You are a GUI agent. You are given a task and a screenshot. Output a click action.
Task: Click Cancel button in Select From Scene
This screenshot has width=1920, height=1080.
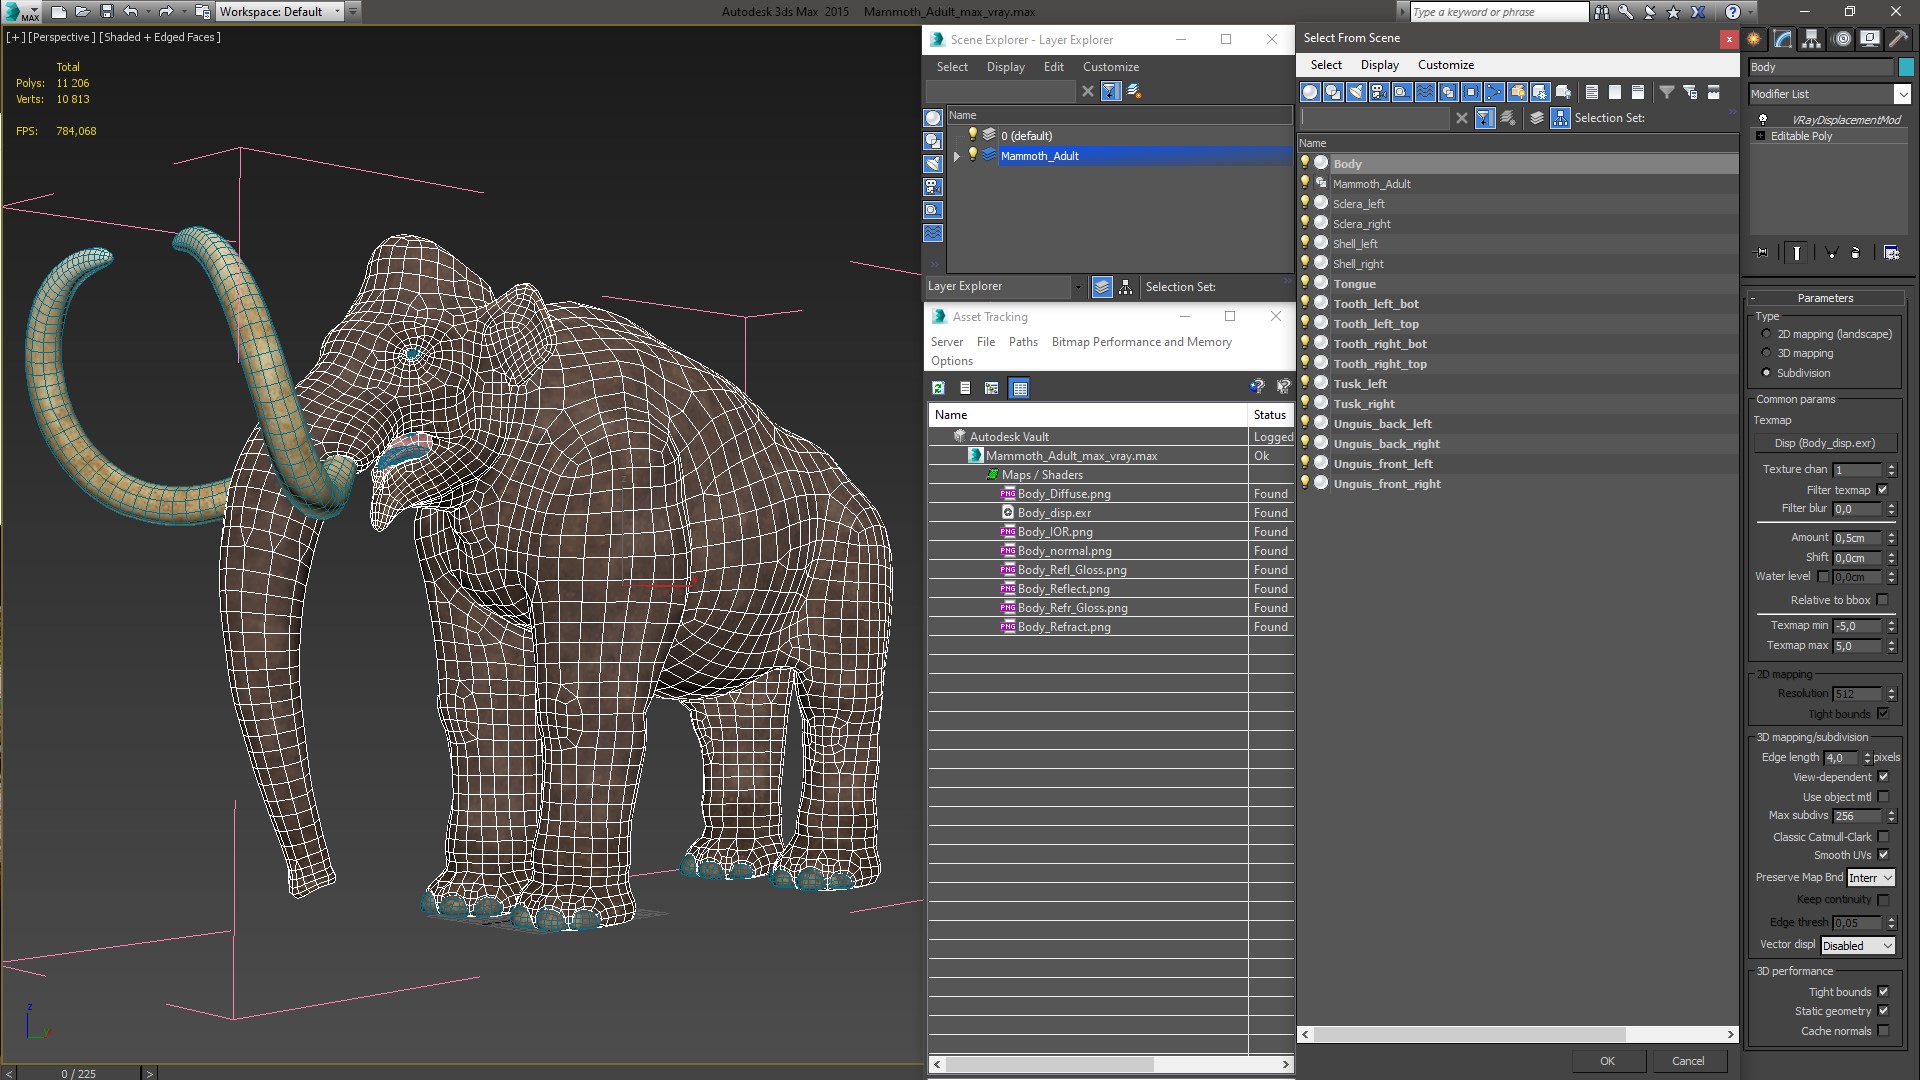pyautogui.click(x=1688, y=1061)
